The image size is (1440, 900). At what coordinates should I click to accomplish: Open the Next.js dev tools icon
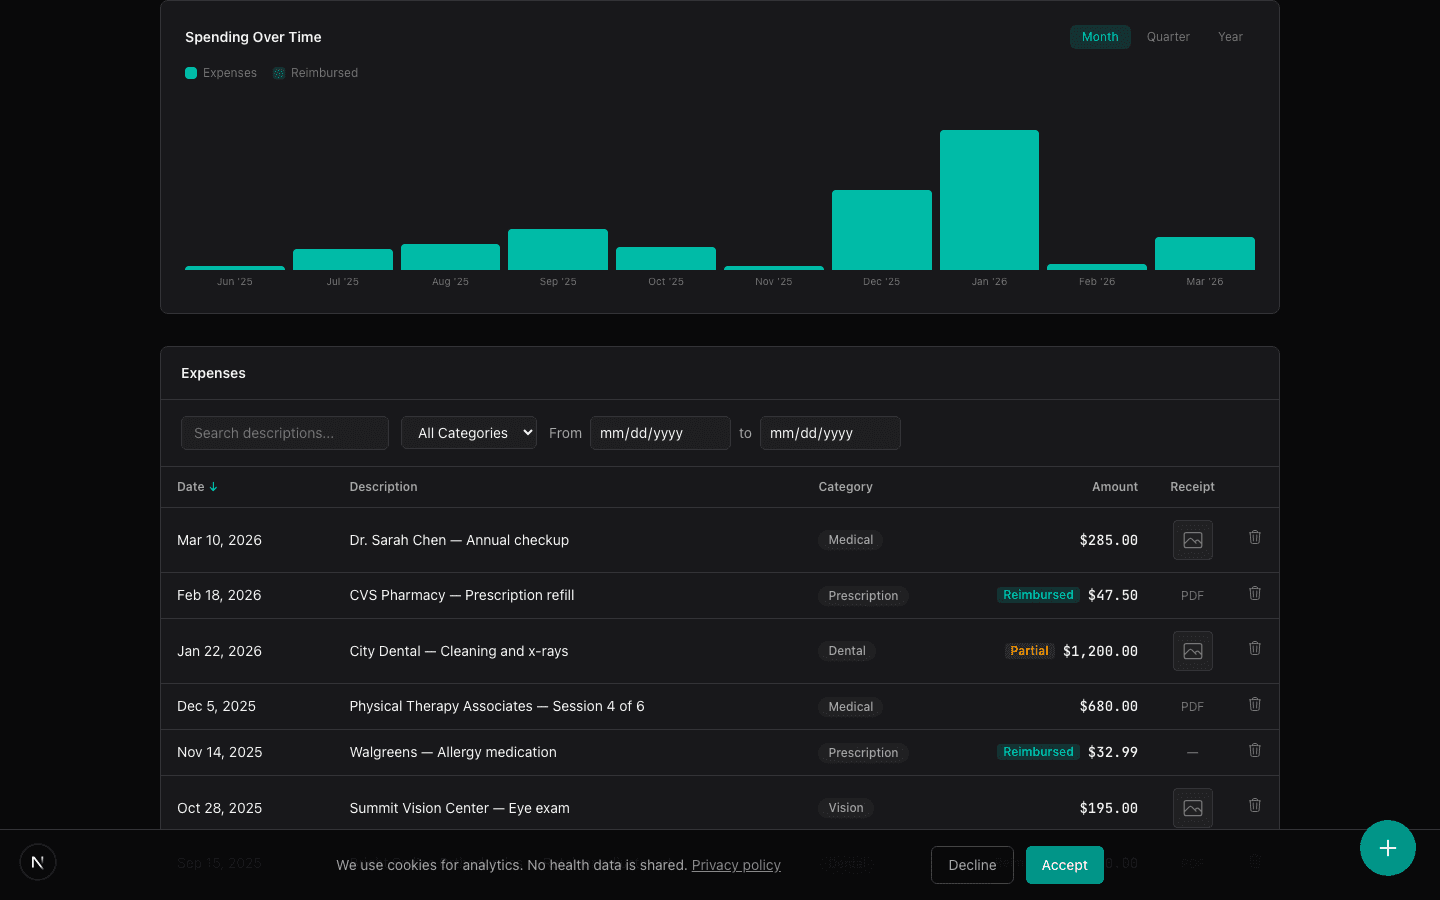38,862
